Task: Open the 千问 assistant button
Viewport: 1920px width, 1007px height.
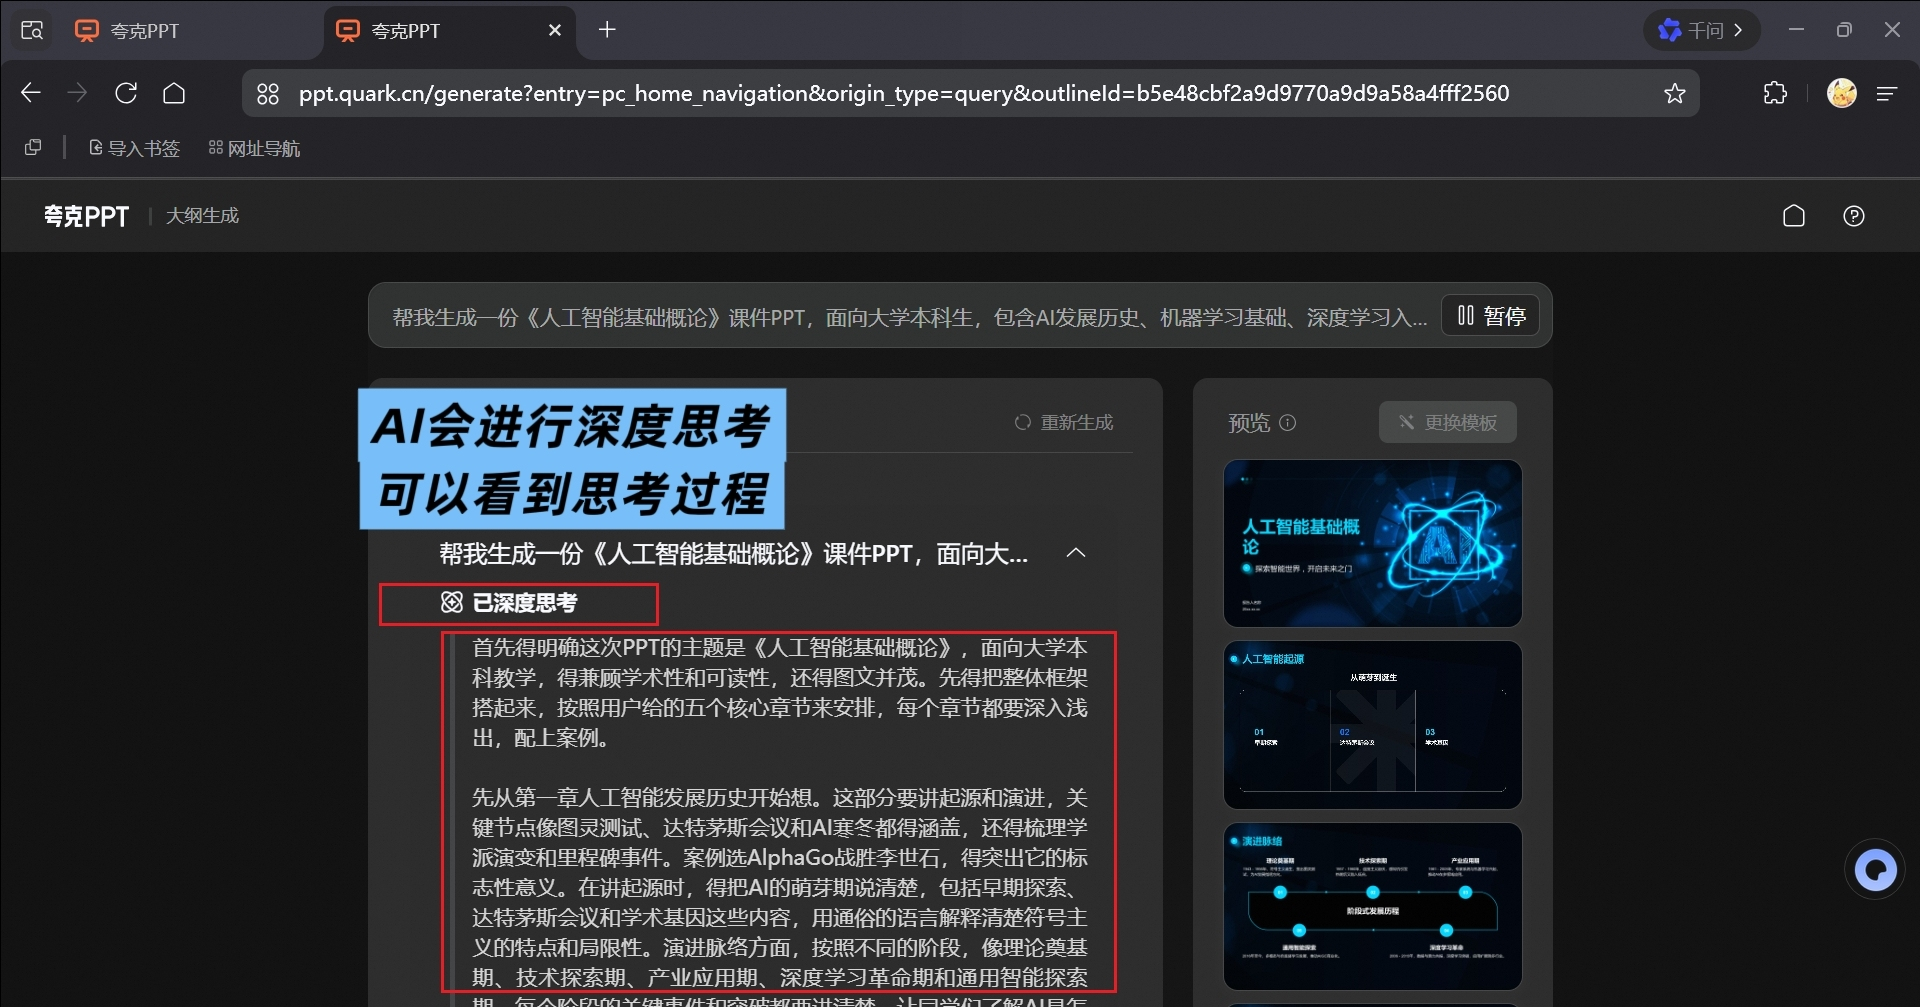Action: click(x=1701, y=30)
